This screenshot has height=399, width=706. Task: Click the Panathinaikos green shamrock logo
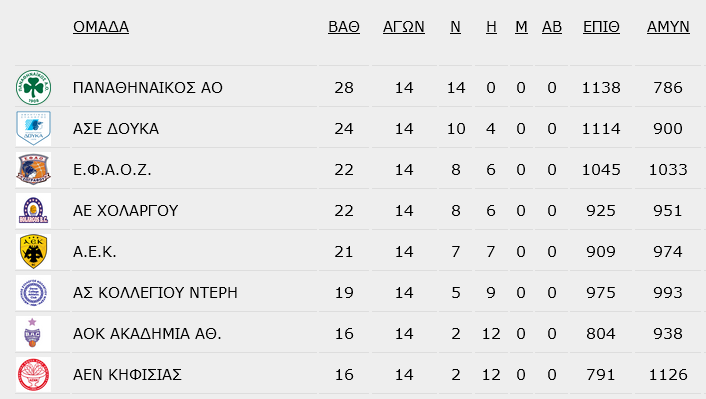pyautogui.click(x=33, y=87)
